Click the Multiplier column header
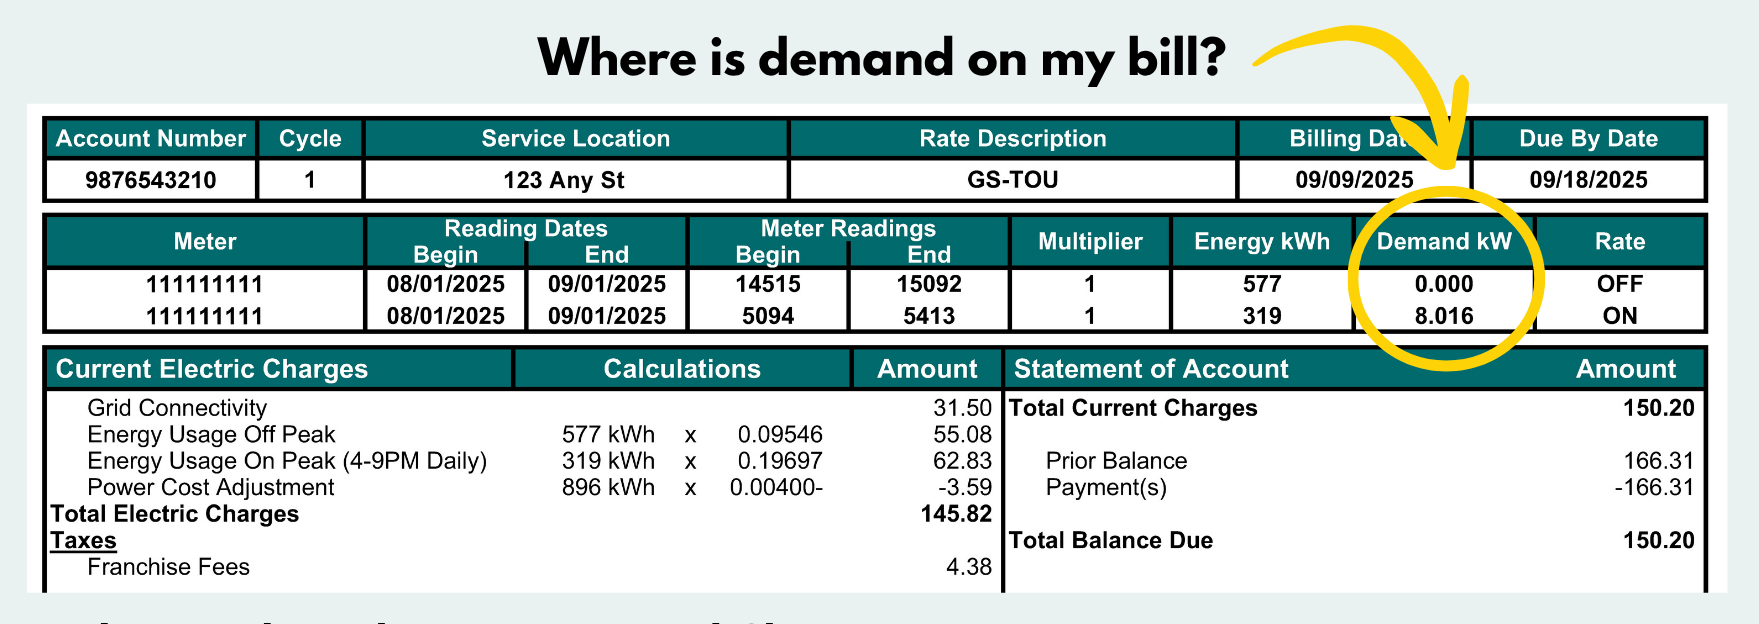The image size is (1759, 624). click(x=1090, y=242)
